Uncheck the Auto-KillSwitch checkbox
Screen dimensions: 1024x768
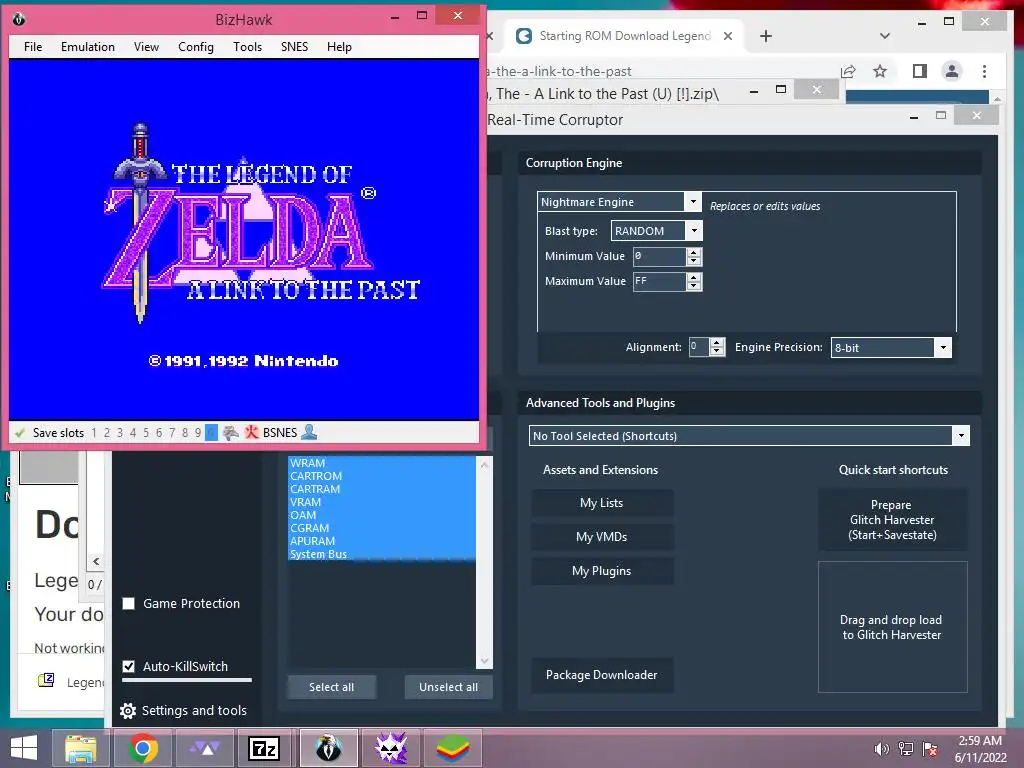(129, 666)
